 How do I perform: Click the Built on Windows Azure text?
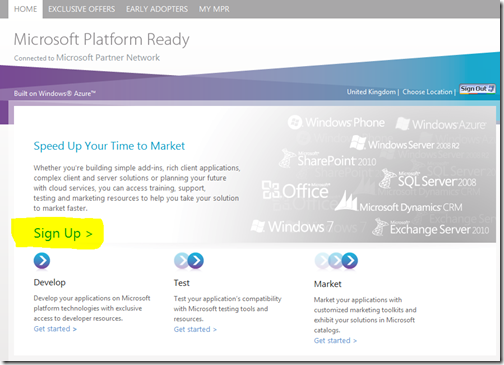pos(55,93)
